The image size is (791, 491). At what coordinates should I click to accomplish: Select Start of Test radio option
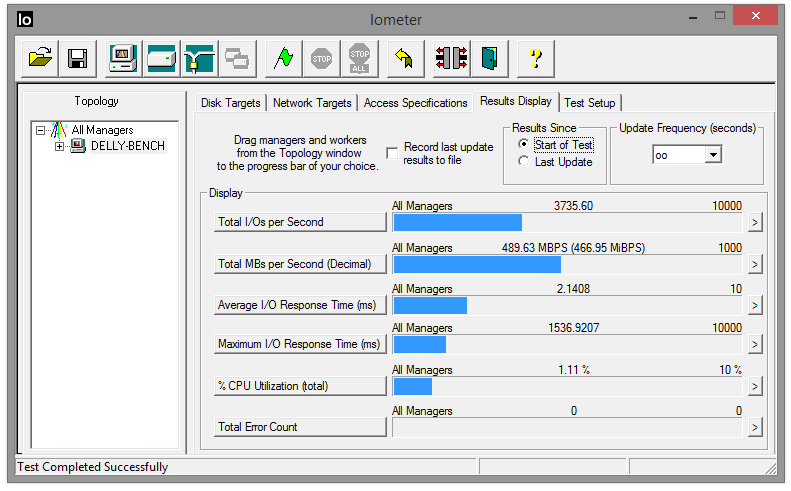click(524, 144)
